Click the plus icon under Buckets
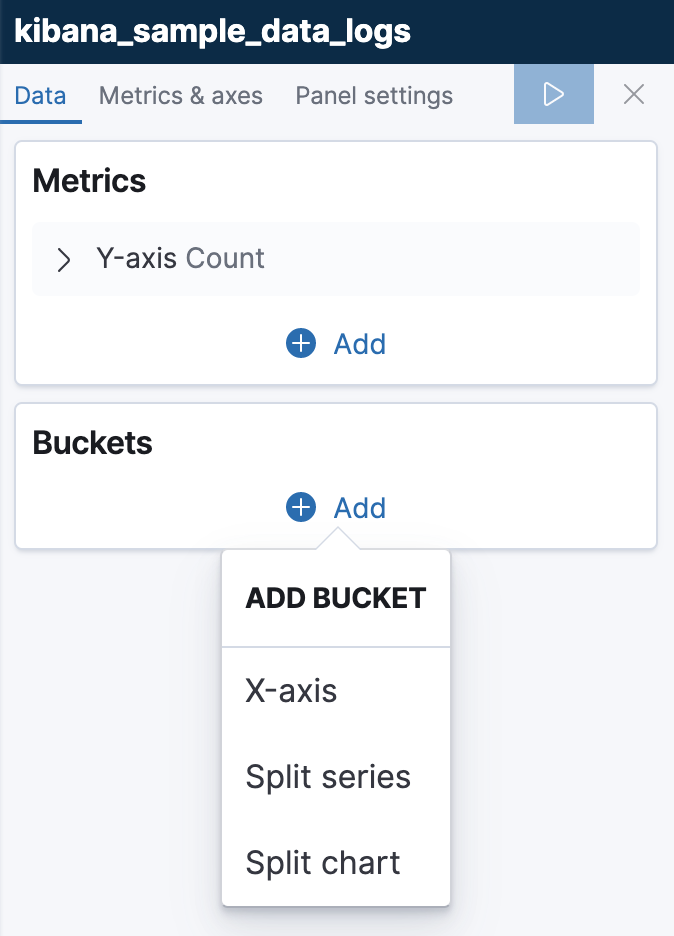 [301, 508]
